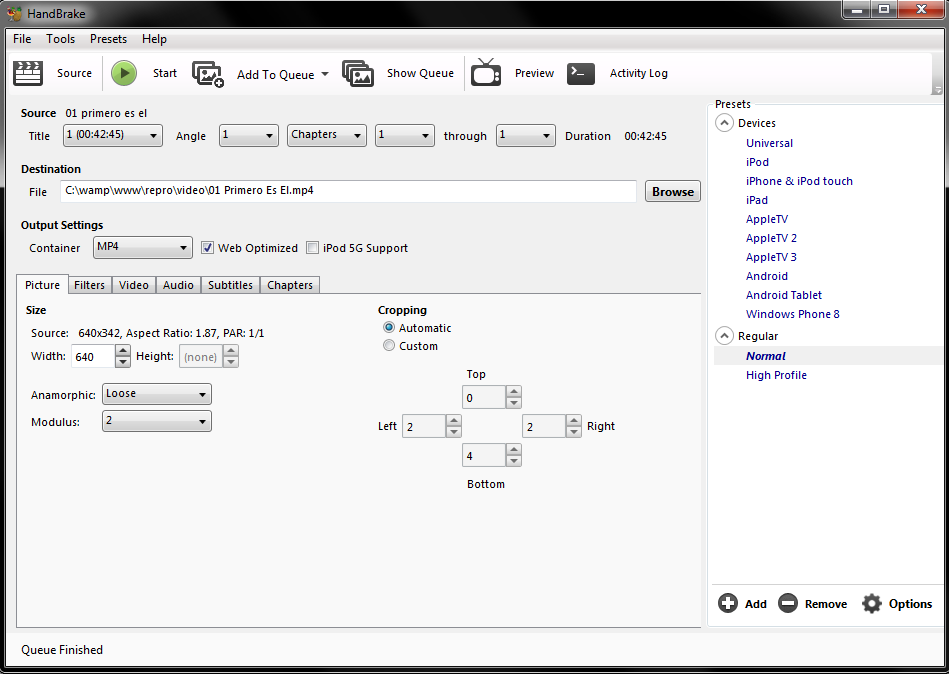This screenshot has height=674, width=949.
Task: Select the AppleTV 2 preset
Action: tap(771, 238)
